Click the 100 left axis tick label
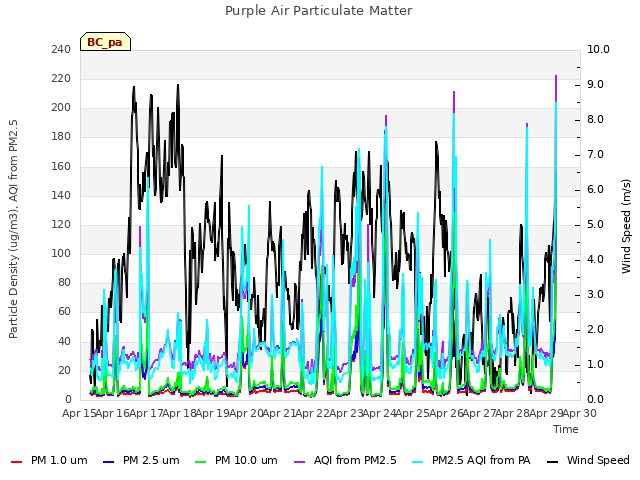640x480 pixels. tap(61, 253)
